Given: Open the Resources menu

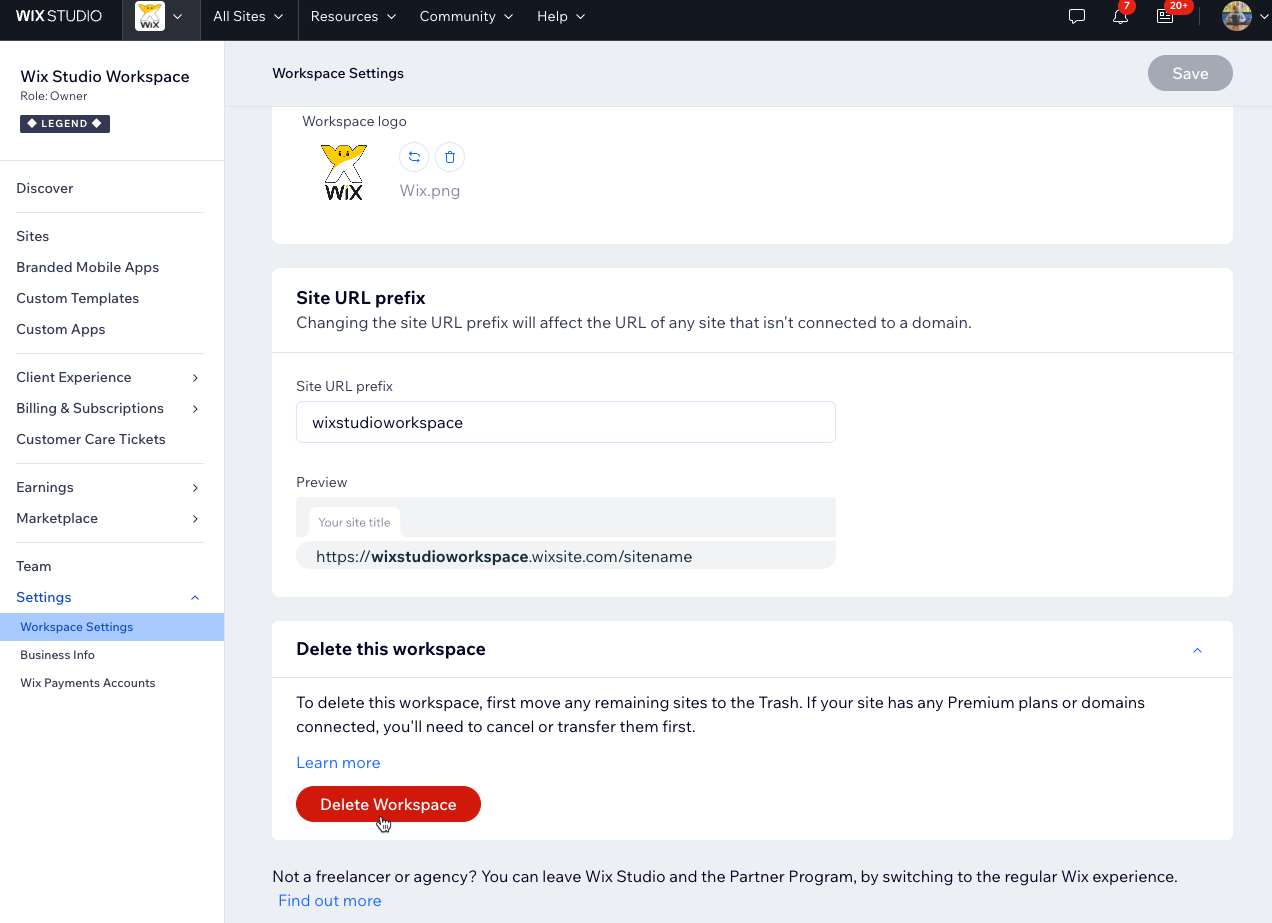Looking at the screenshot, I should click(x=353, y=17).
